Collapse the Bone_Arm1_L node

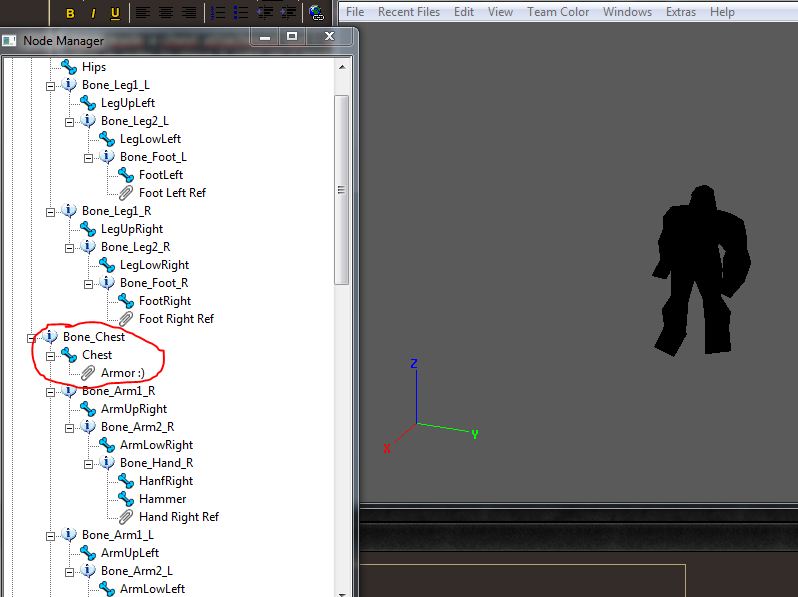point(50,536)
